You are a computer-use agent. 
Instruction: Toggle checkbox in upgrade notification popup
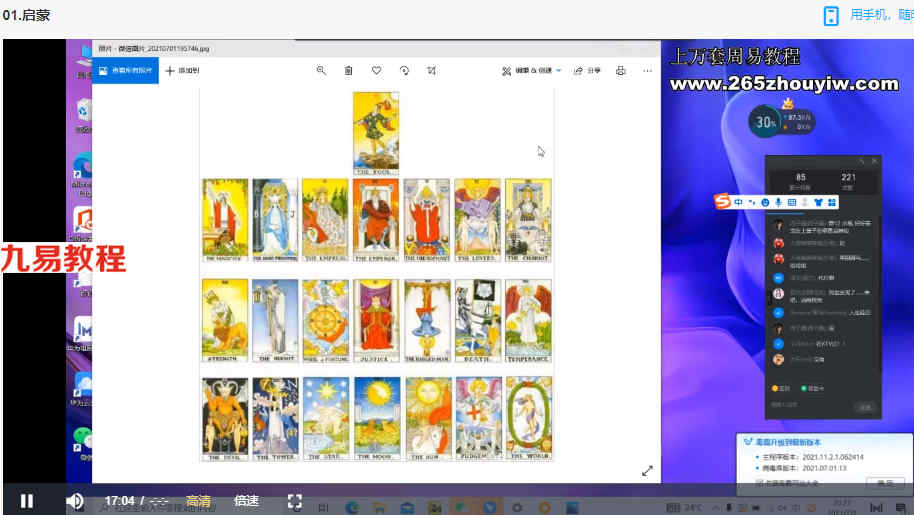[x=759, y=483]
